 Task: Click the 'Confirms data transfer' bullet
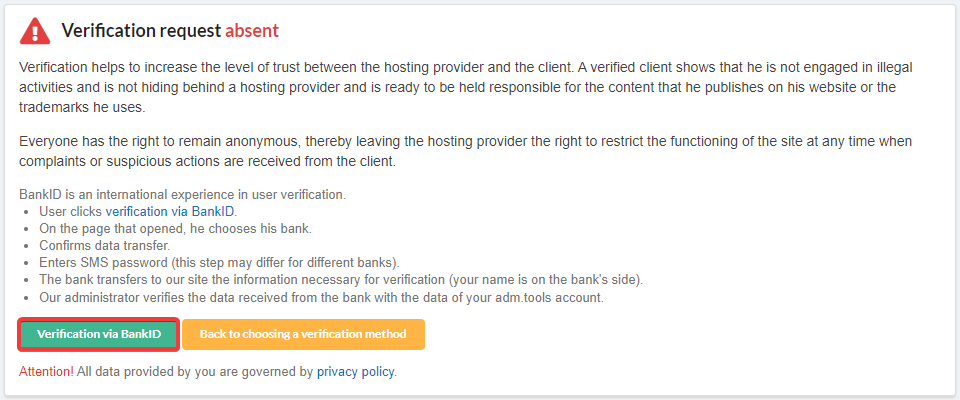105,246
